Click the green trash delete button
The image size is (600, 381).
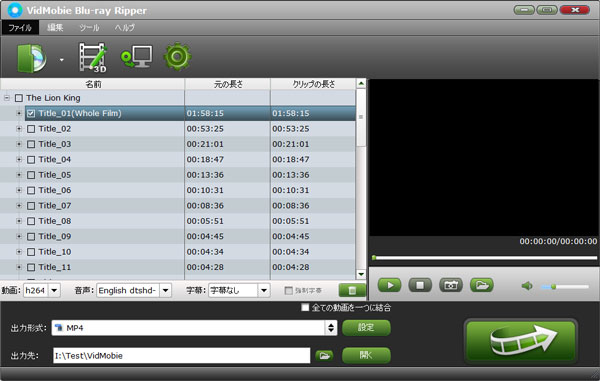[x=352, y=291]
